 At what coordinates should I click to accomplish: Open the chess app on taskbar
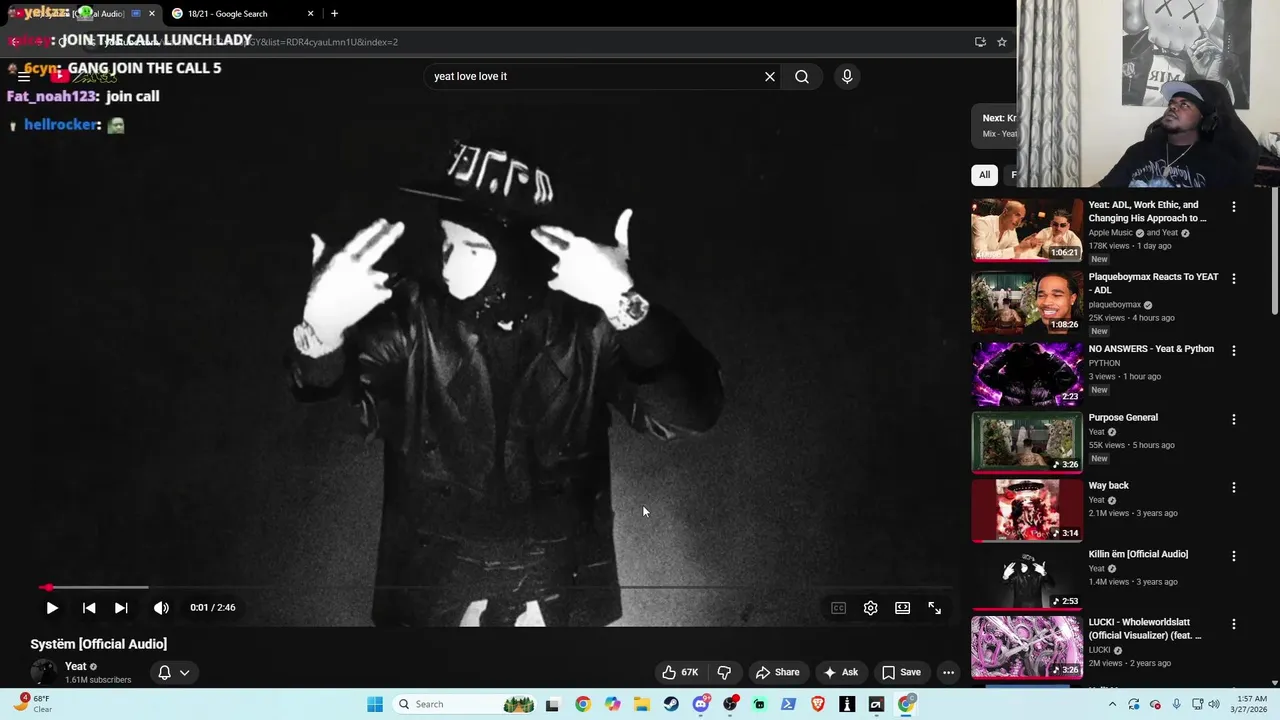coord(847,704)
